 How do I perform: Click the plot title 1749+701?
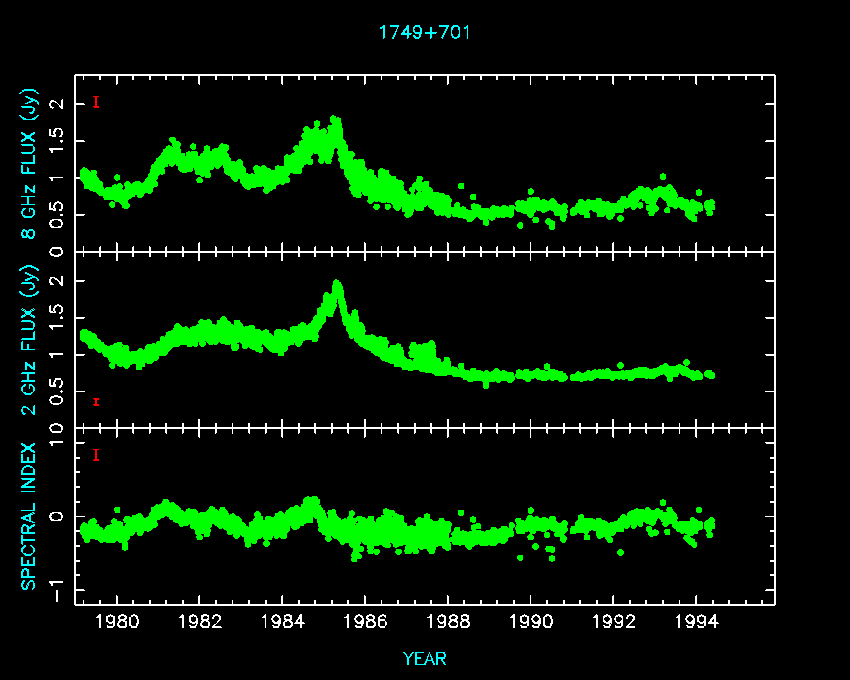coord(424,32)
